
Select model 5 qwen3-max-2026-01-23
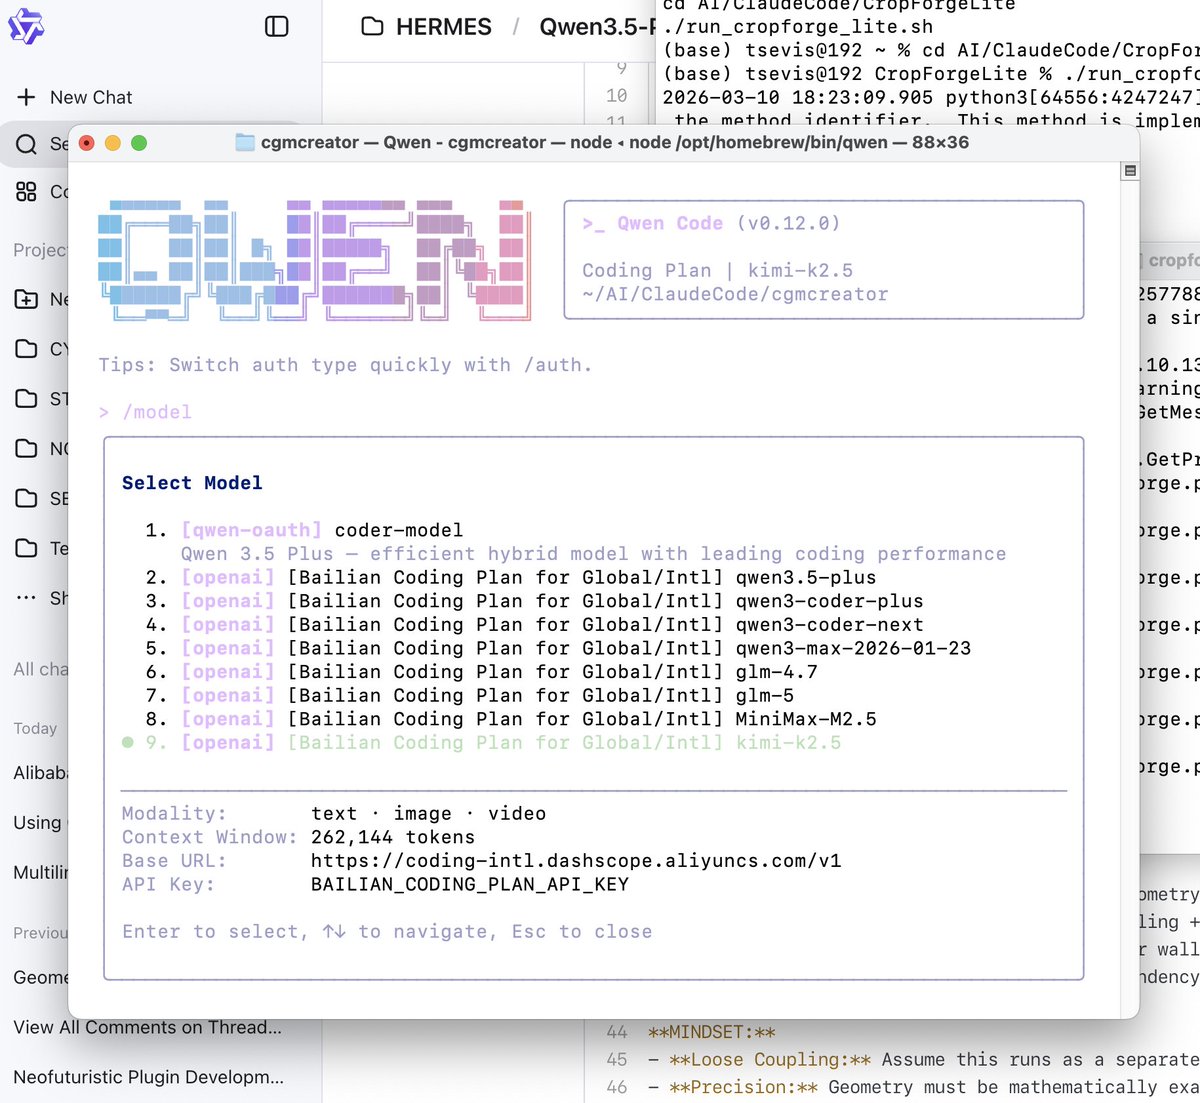[558, 648]
